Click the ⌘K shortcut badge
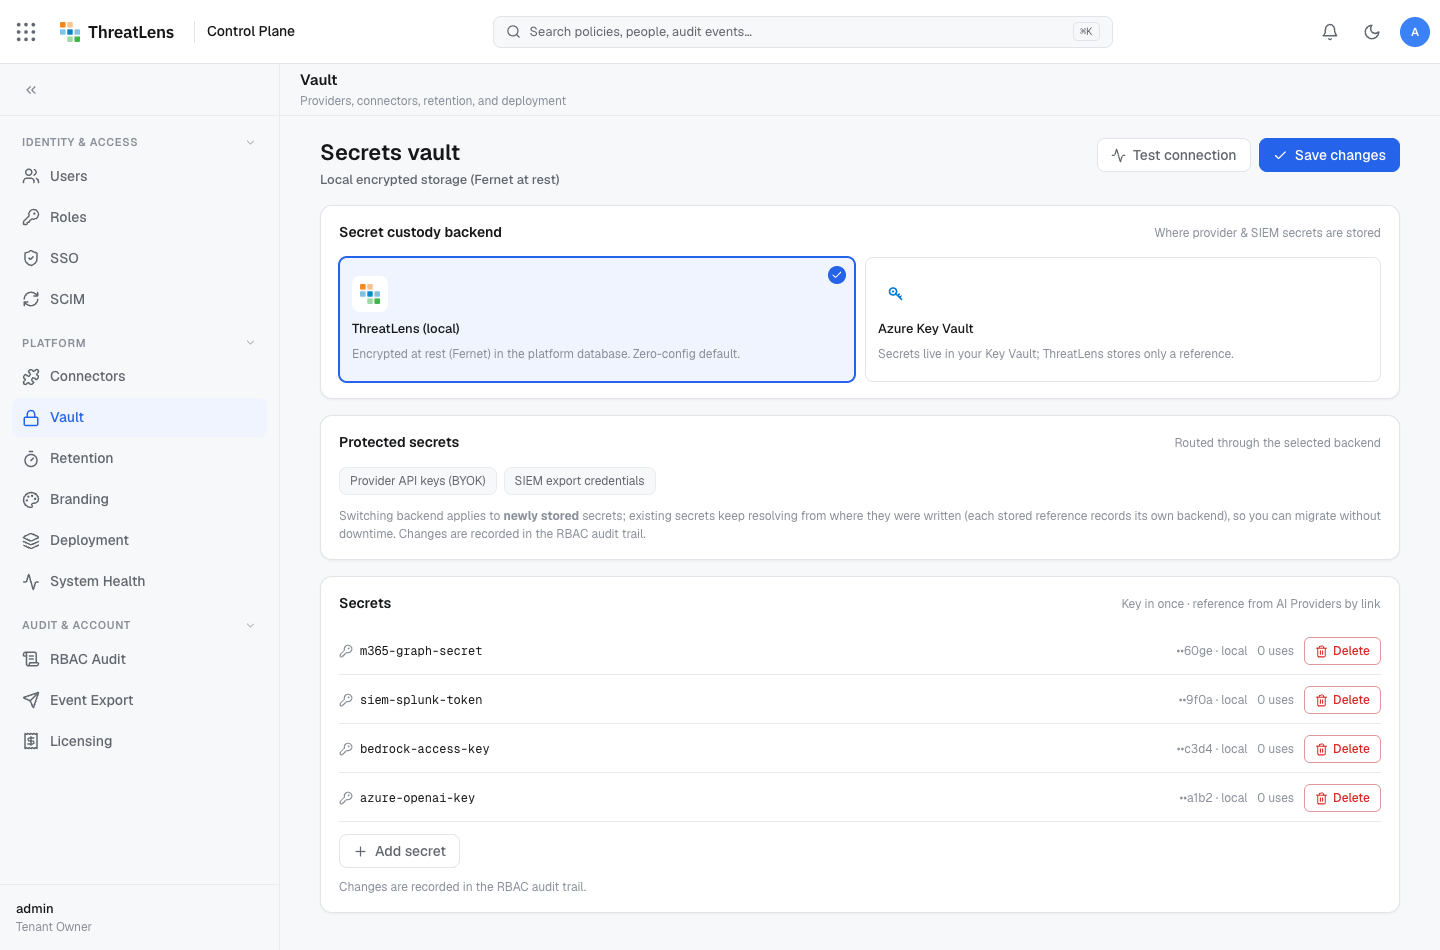Screen dimensions: 1440x950 pos(1086,32)
